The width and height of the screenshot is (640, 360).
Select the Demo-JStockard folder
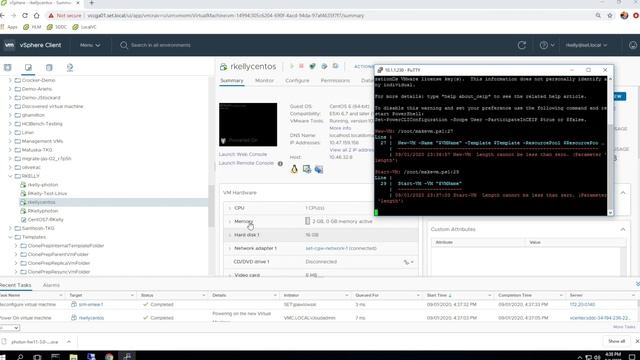click(41, 98)
